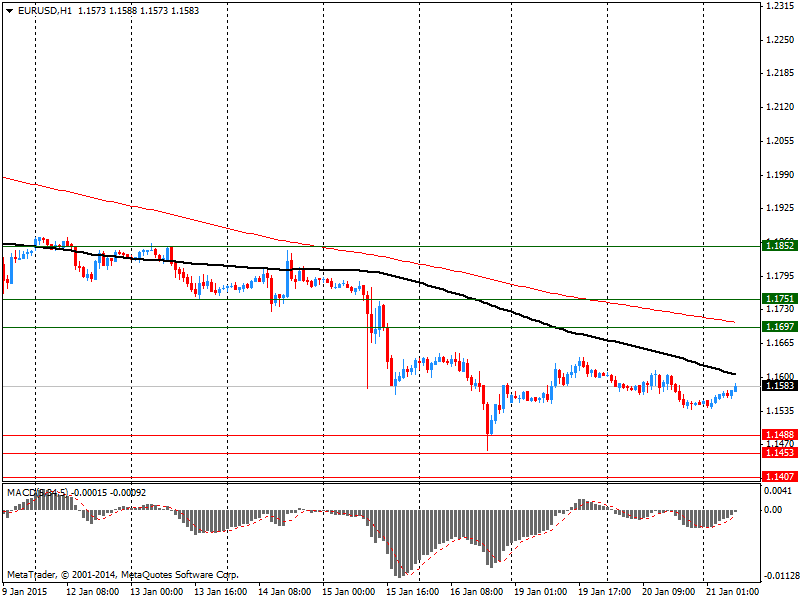This screenshot has width=800, height=600.
Task: Select the 1.1925 price axis value
Action: [x=780, y=209]
